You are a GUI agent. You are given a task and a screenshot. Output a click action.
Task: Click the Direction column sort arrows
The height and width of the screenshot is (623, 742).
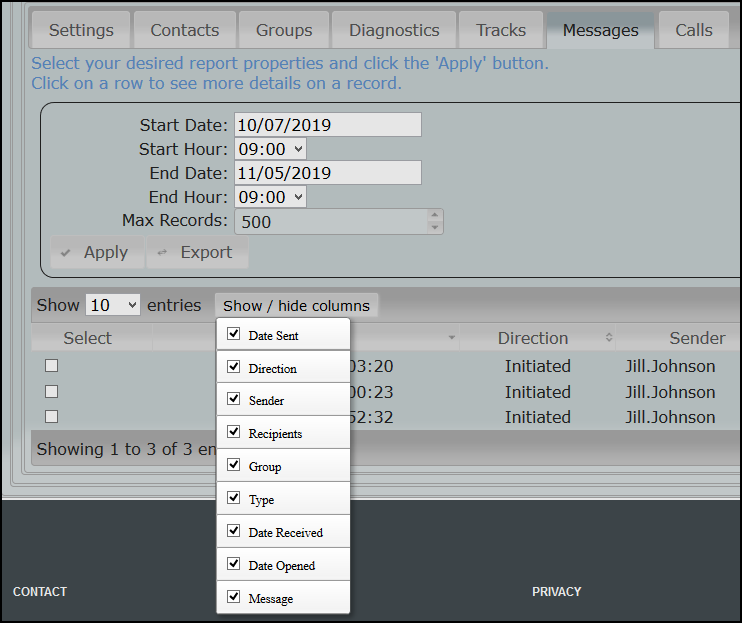[609, 338]
